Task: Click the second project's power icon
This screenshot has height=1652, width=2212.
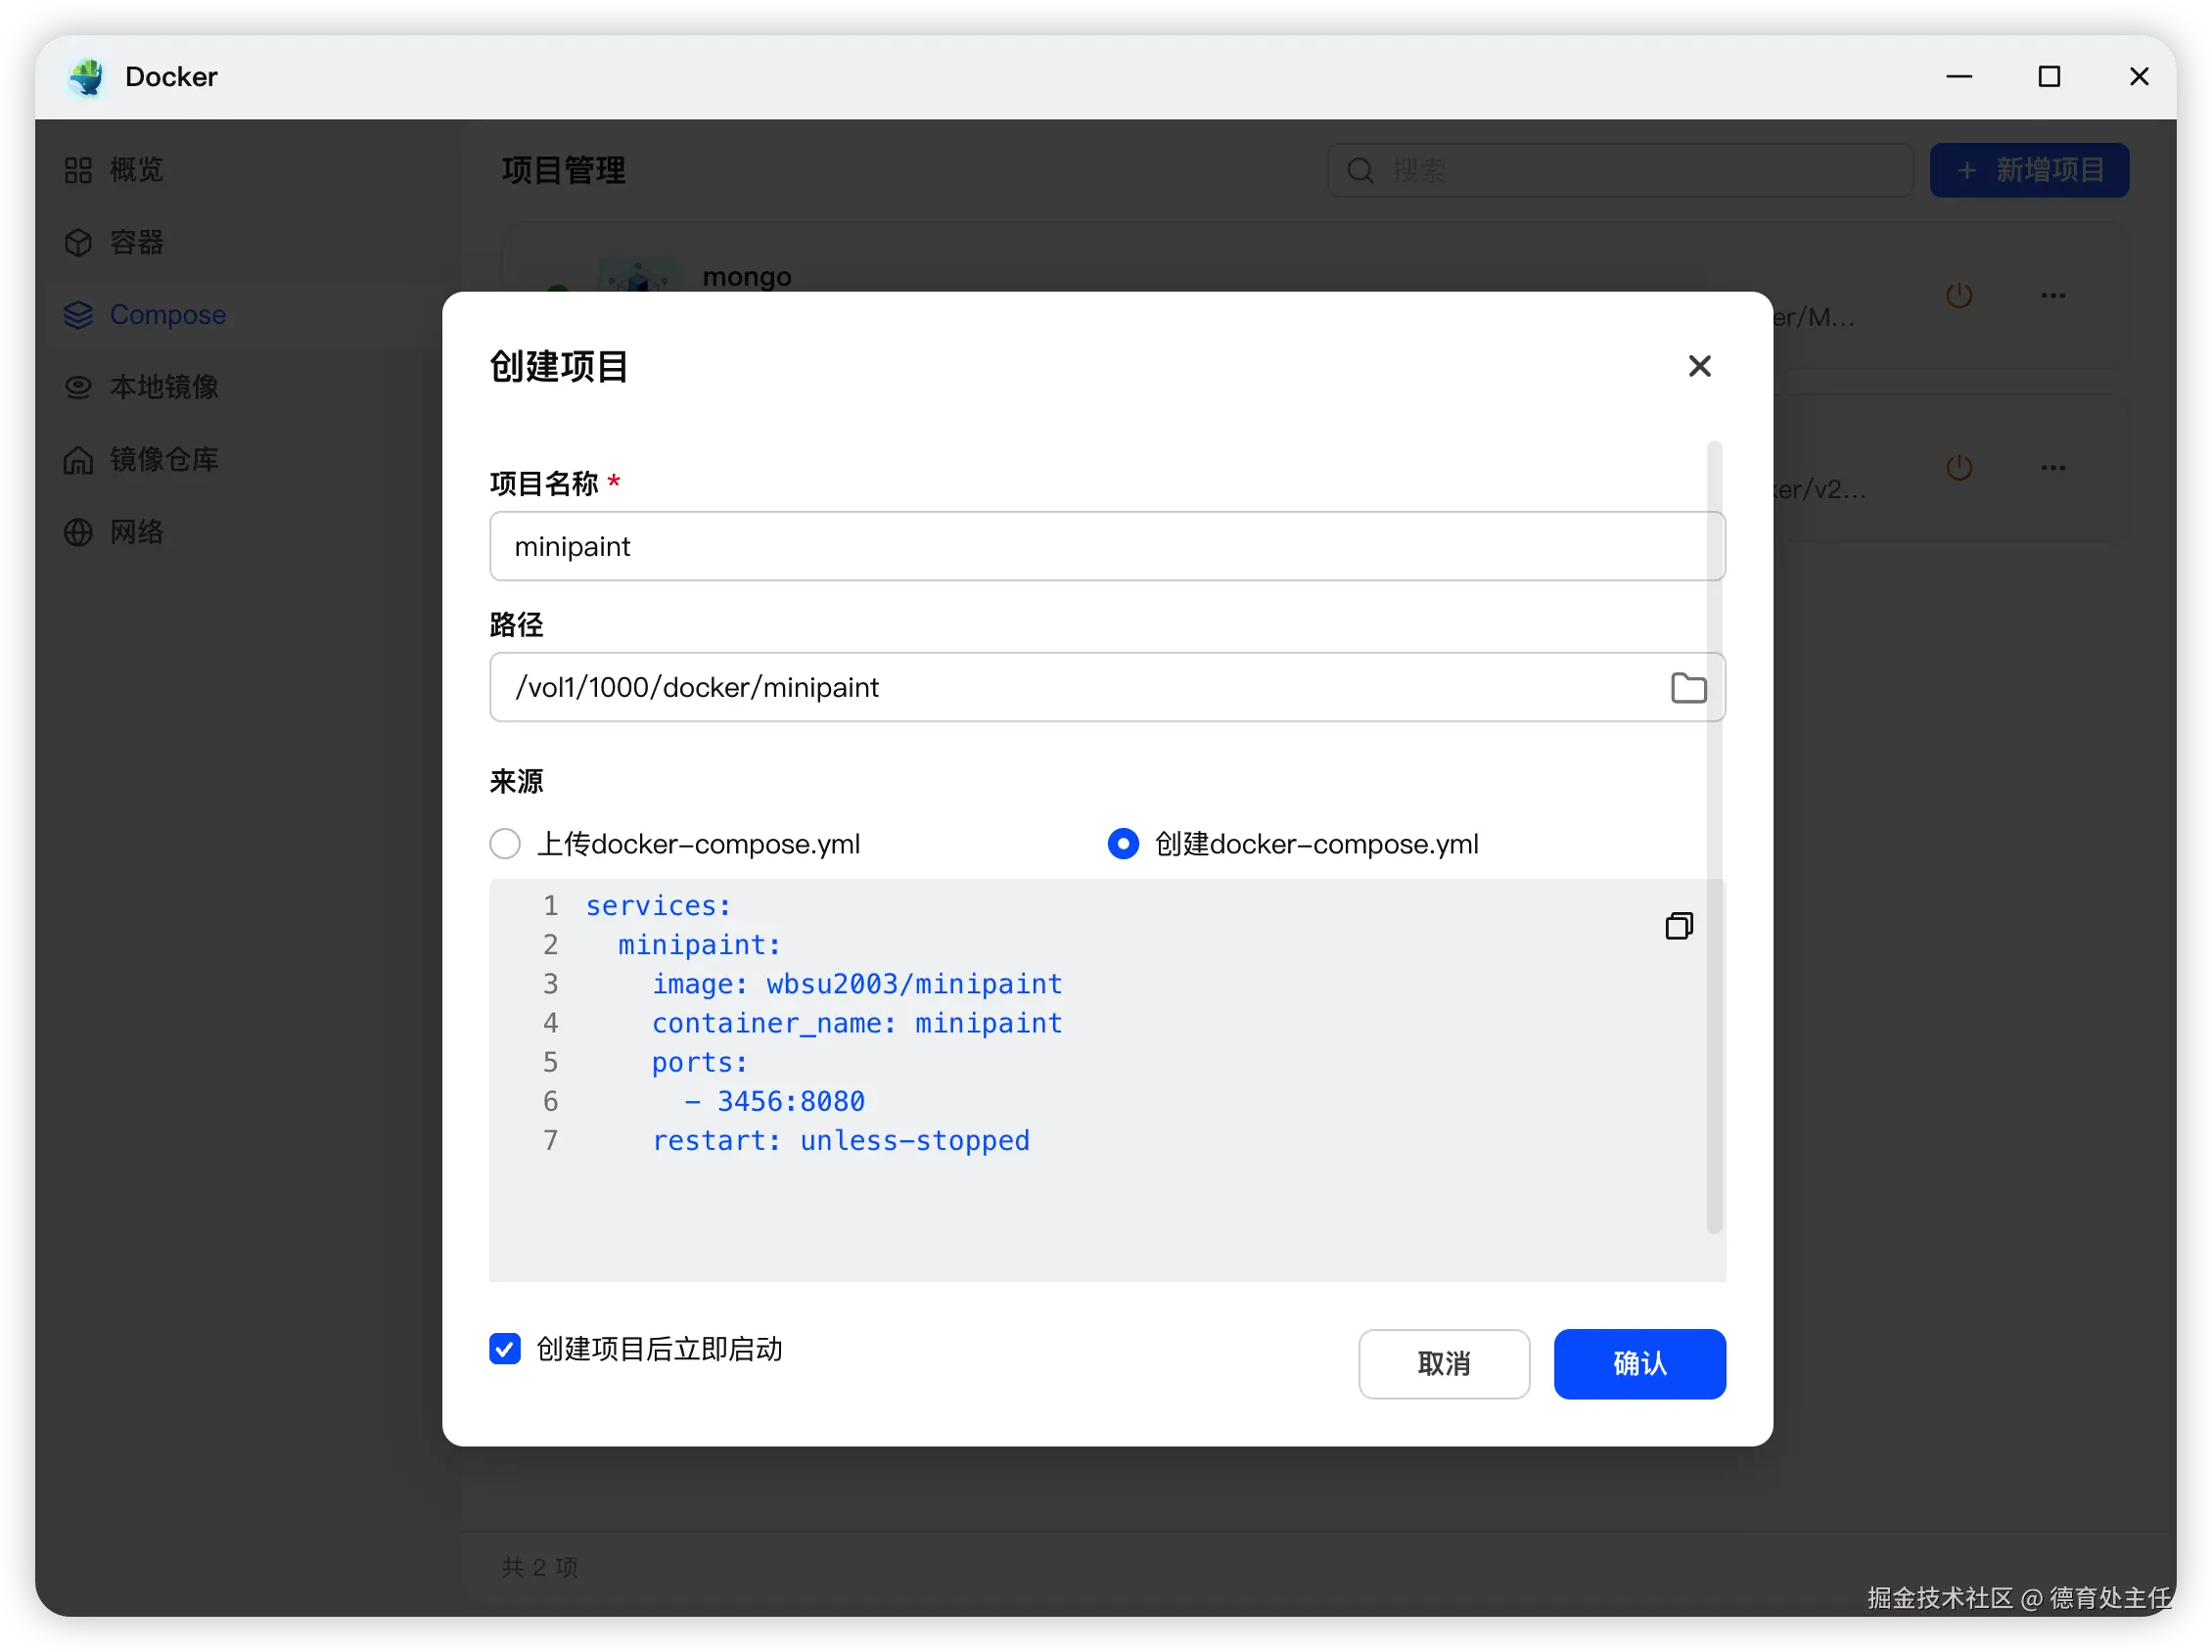Action: point(1958,468)
